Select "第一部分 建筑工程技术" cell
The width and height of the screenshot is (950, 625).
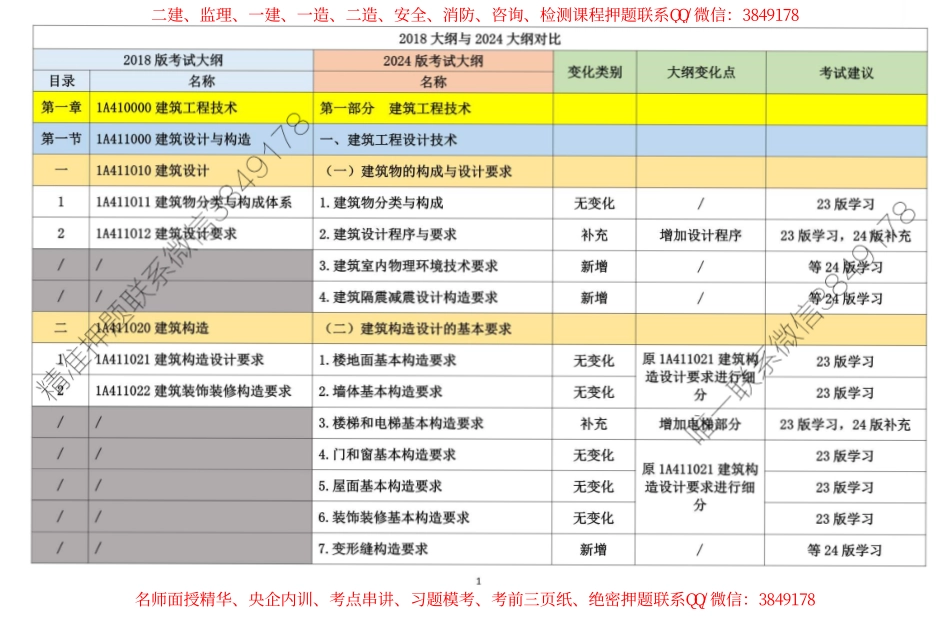tap(433, 109)
